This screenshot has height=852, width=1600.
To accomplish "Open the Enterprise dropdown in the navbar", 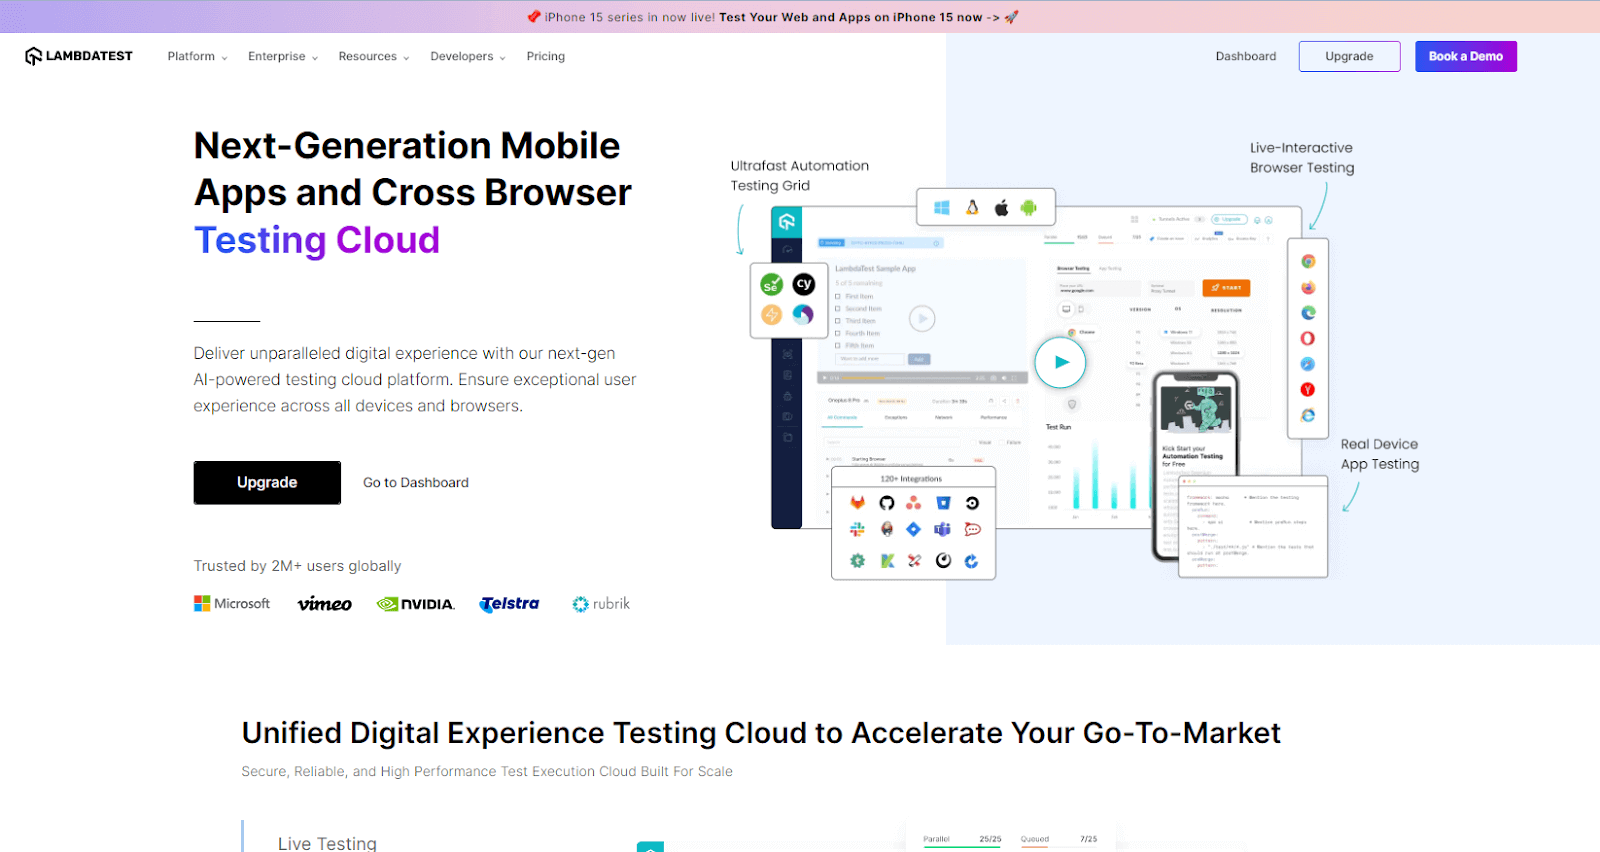I will pyautogui.click(x=282, y=57).
